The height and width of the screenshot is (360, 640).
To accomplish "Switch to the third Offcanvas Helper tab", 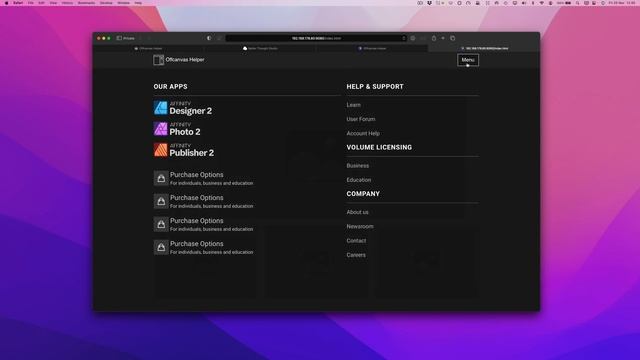I will tap(372, 48).
